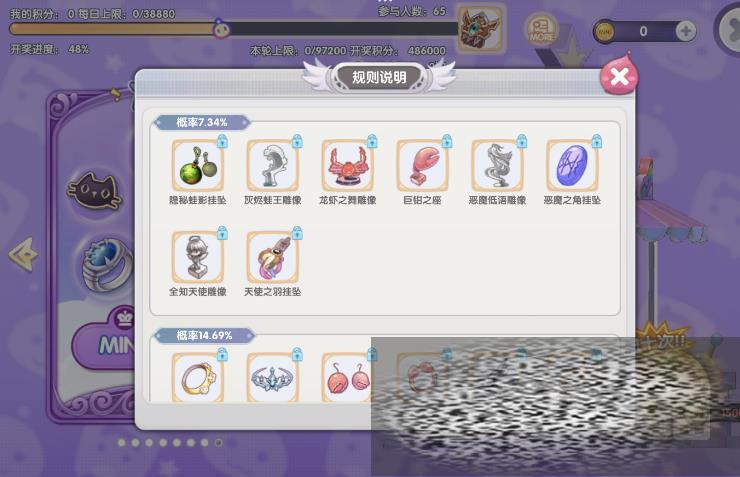740x477 pixels.
Task: Select the 隐秘蛙影挂坠 item icon
Action: tap(198, 165)
